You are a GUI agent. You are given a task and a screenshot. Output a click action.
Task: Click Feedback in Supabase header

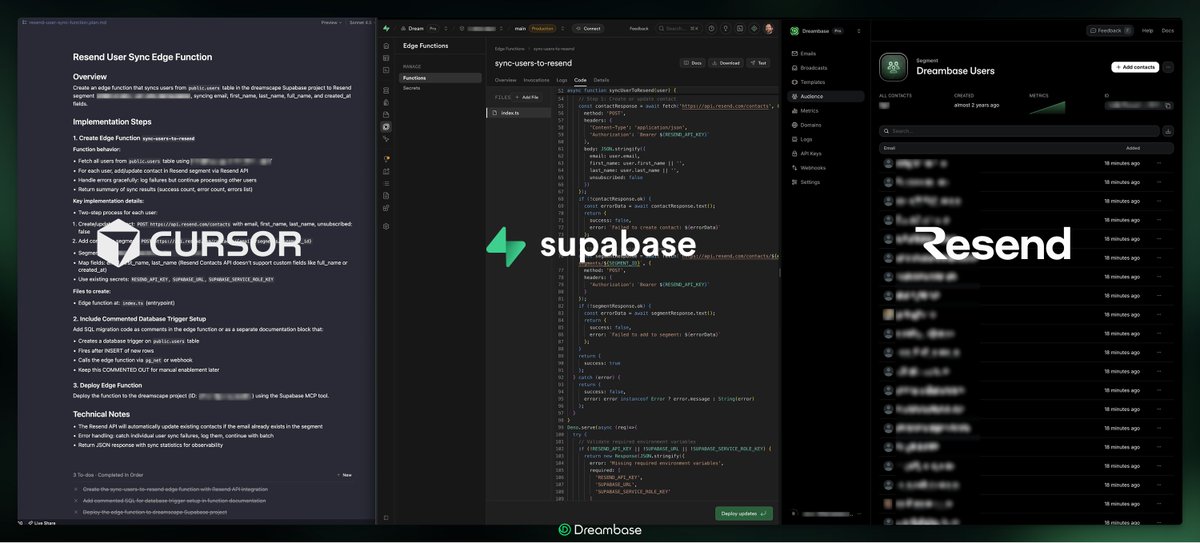638,28
